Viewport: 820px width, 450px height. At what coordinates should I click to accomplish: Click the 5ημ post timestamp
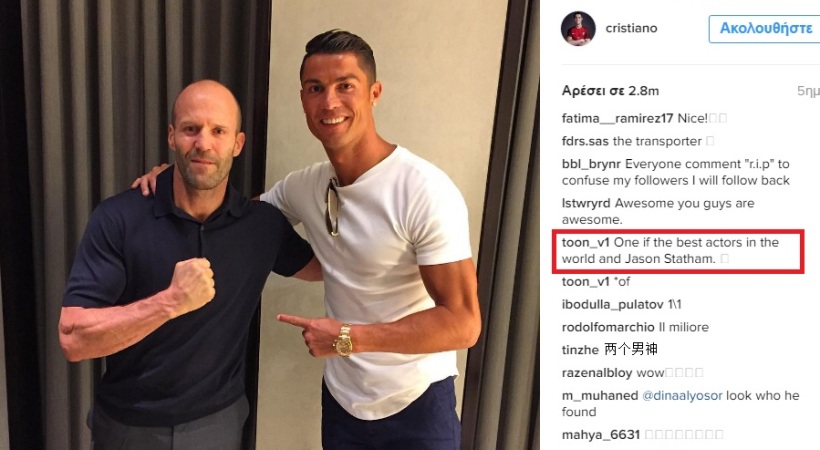(x=808, y=91)
